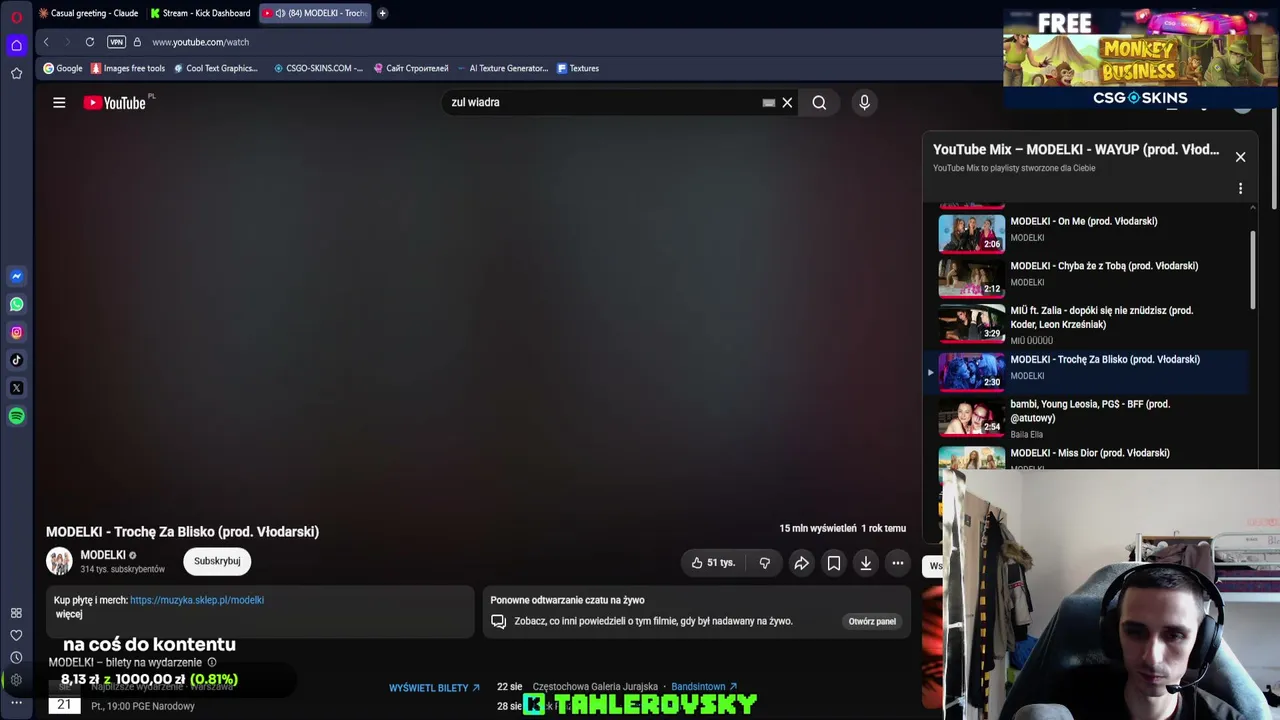
Task: Open browser settings gear in sidebar
Action: [x=16, y=680]
